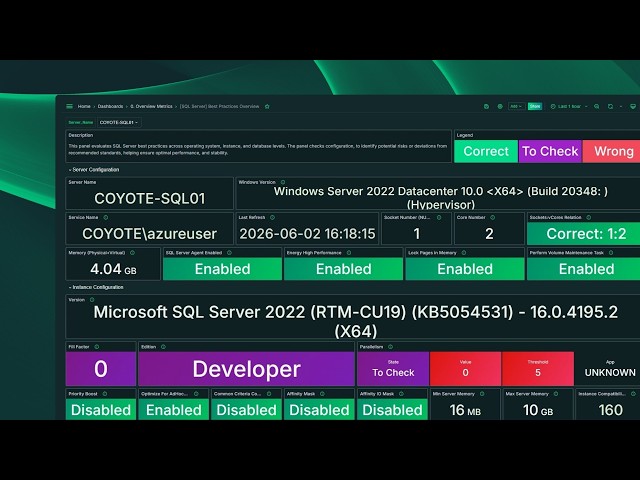Click the Lock Pages in Memory Enabled status
Screen dimensions: 640x480
point(465,269)
